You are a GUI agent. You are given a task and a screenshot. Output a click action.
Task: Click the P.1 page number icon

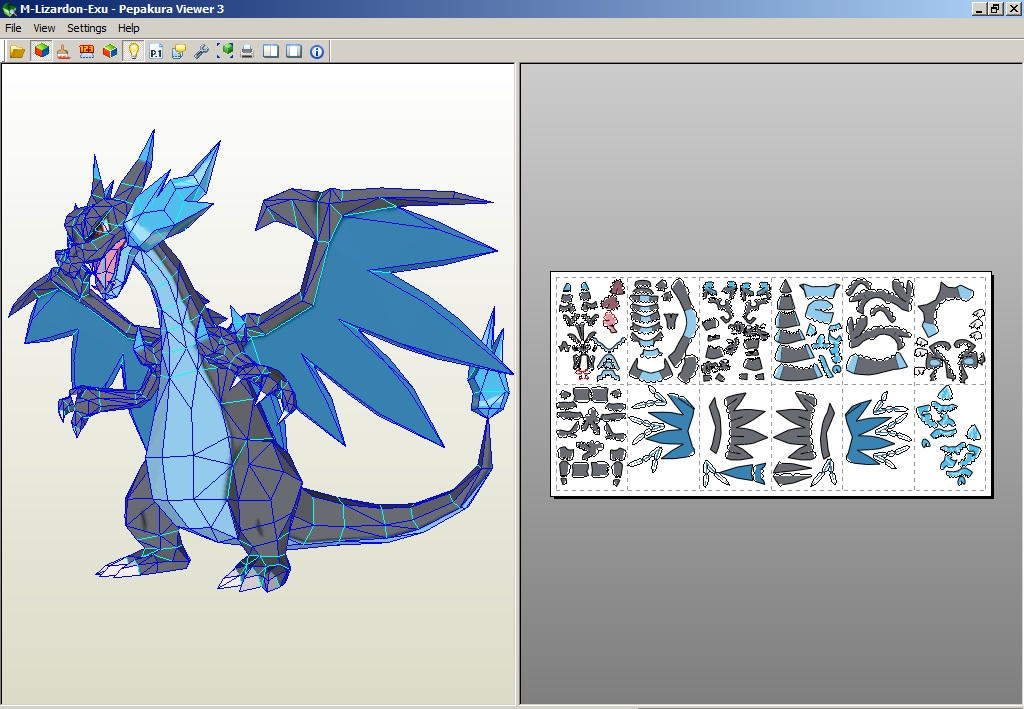click(x=155, y=51)
